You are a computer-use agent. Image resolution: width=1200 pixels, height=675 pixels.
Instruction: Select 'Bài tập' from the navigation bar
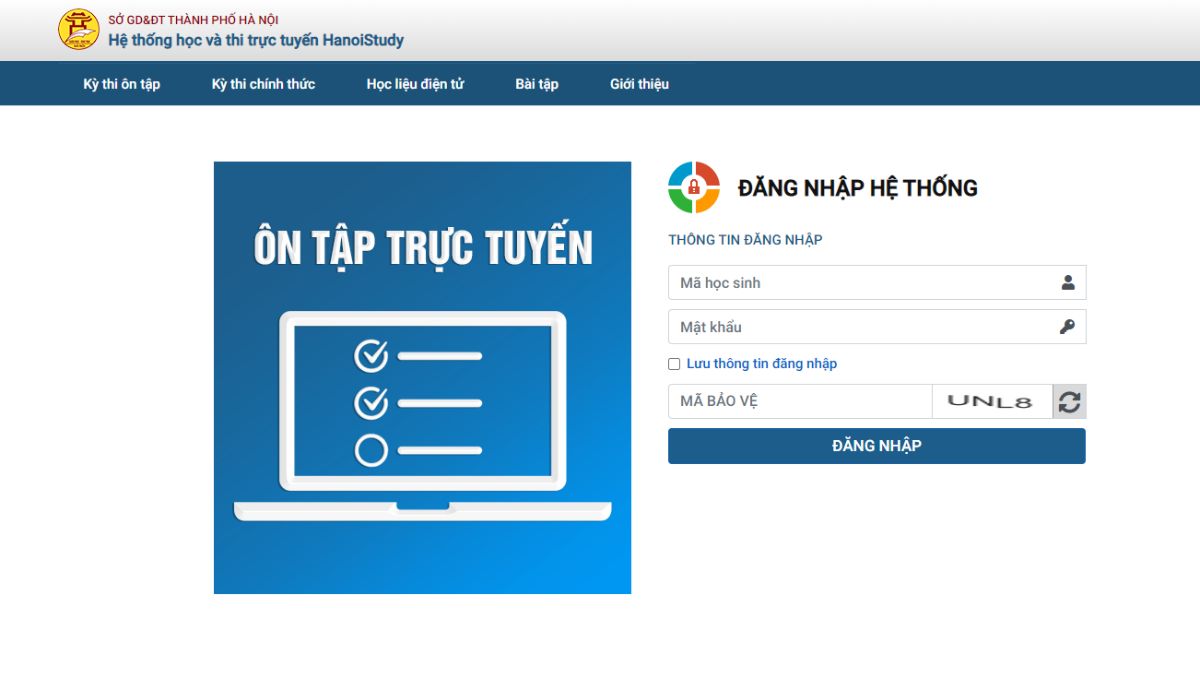coord(536,84)
